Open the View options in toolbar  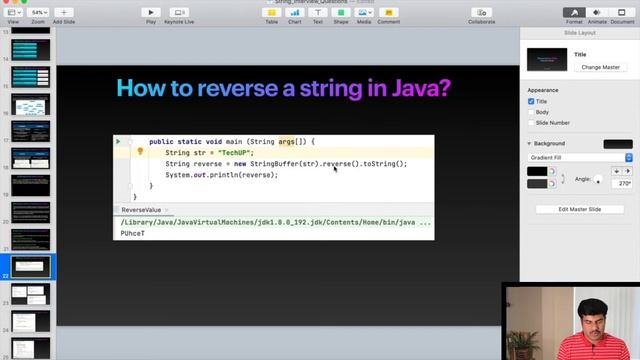coord(14,13)
